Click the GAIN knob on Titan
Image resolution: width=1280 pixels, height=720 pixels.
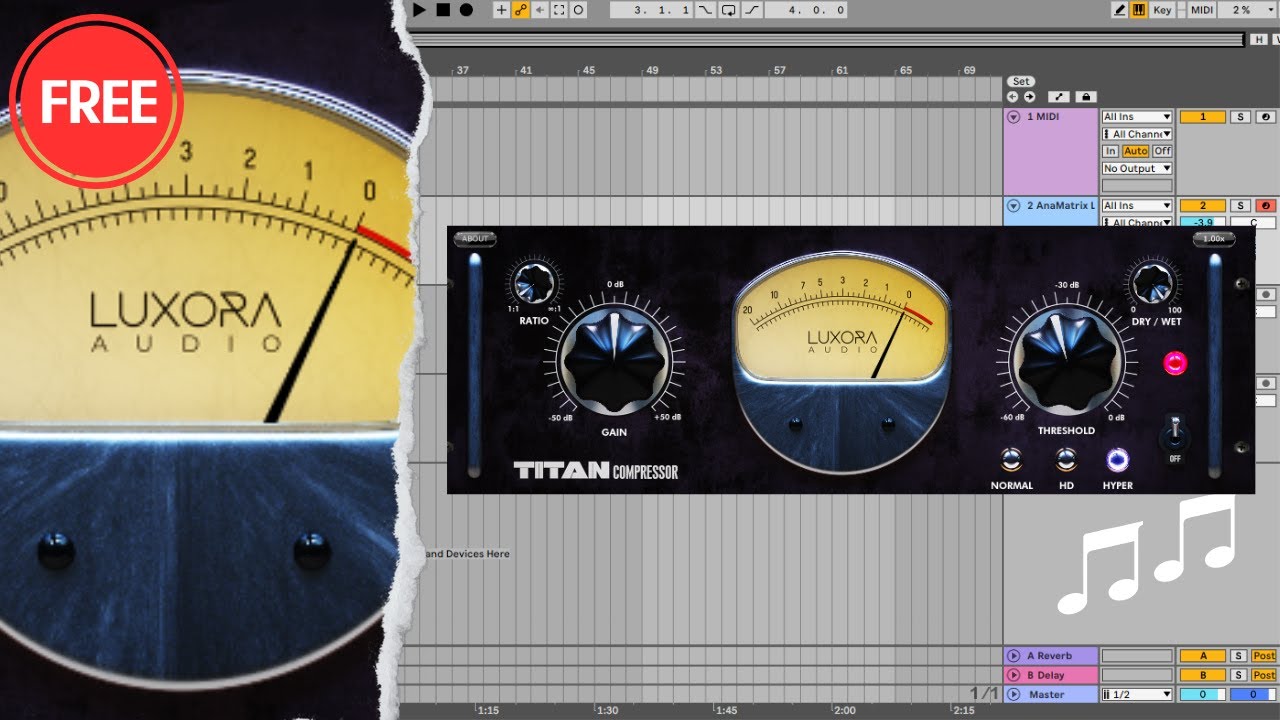pyautogui.click(x=613, y=360)
